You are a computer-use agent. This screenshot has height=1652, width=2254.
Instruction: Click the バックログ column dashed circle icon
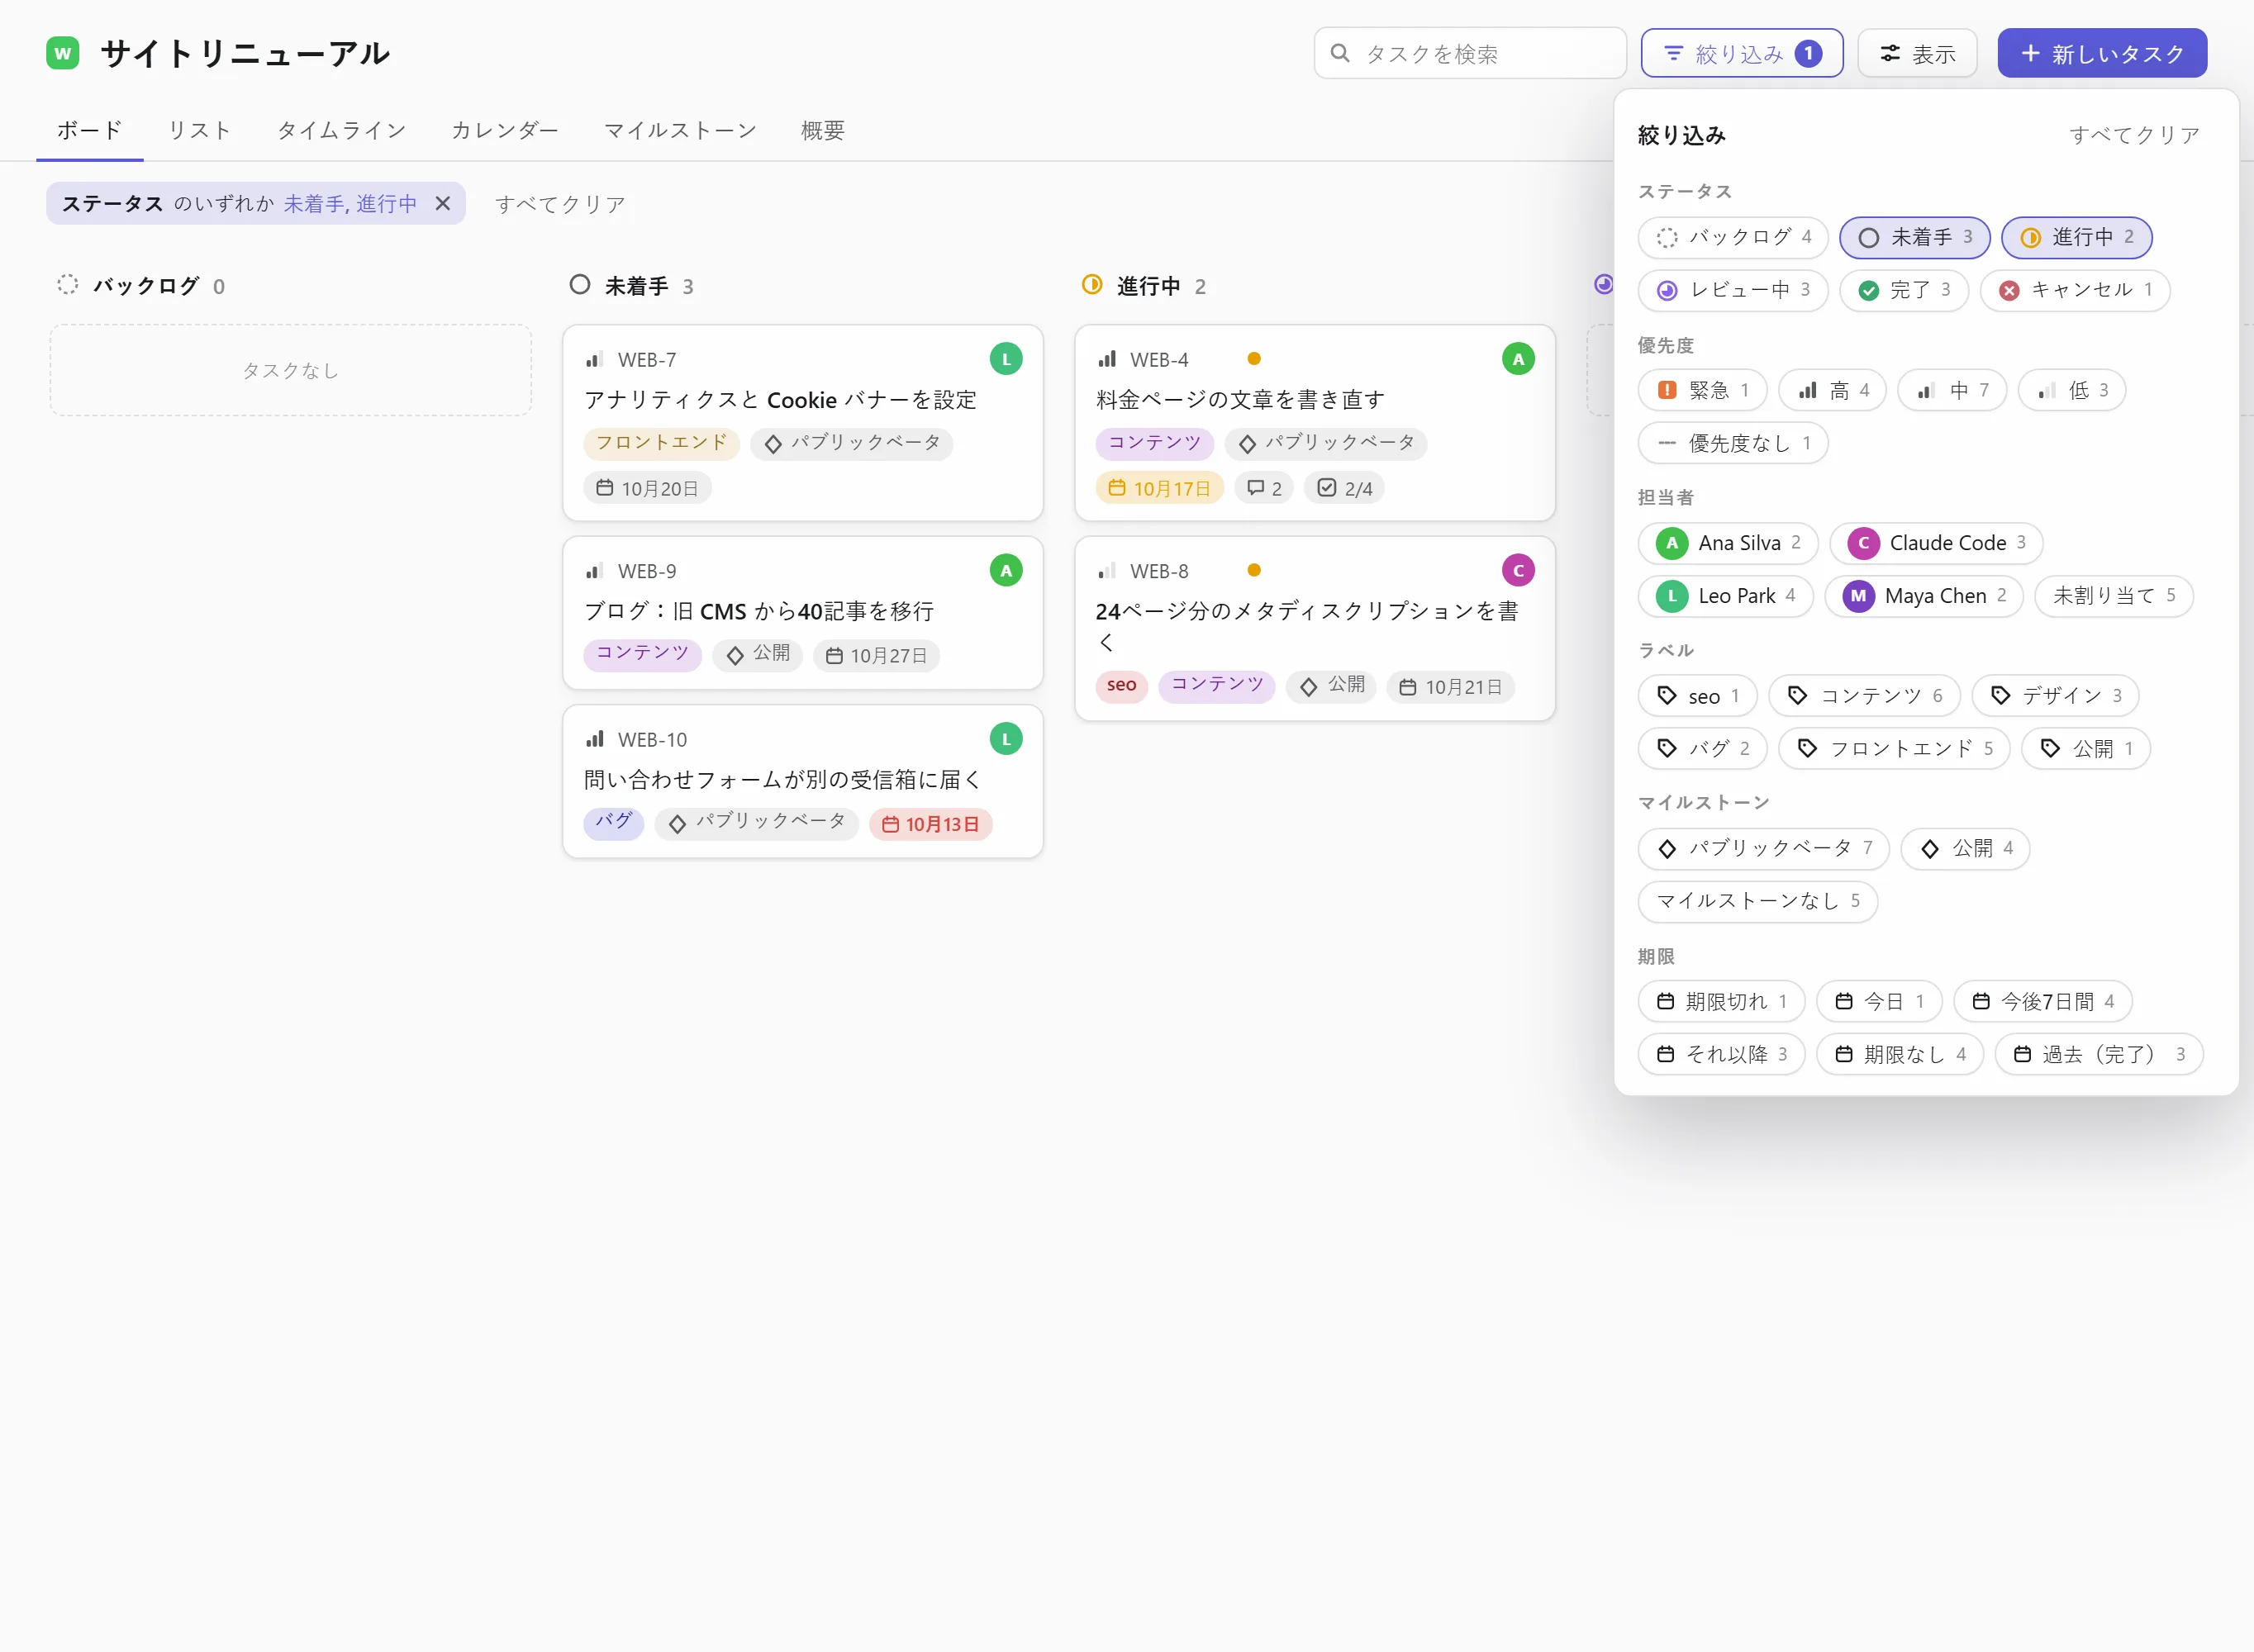[x=67, y=285]
